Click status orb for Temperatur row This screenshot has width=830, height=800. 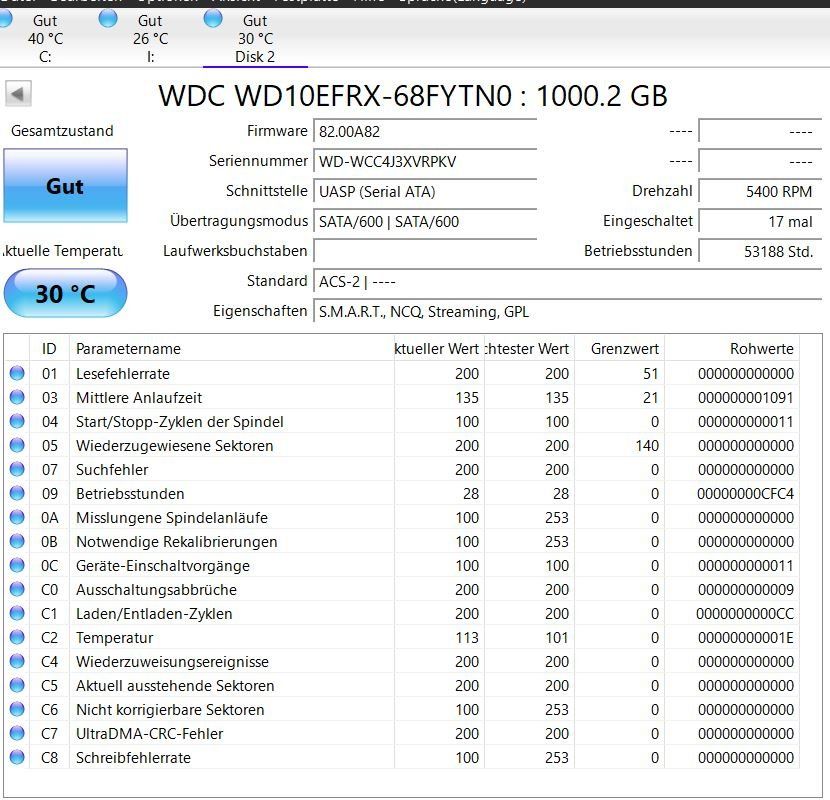pos(17,637)
